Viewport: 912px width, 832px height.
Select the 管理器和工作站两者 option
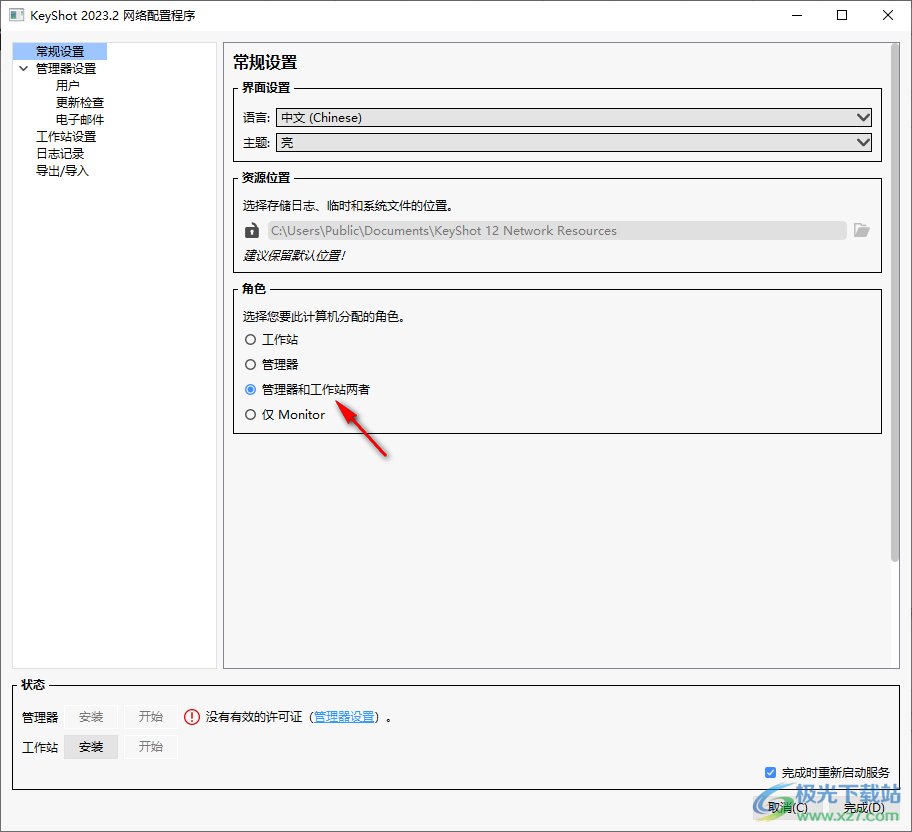249,389
